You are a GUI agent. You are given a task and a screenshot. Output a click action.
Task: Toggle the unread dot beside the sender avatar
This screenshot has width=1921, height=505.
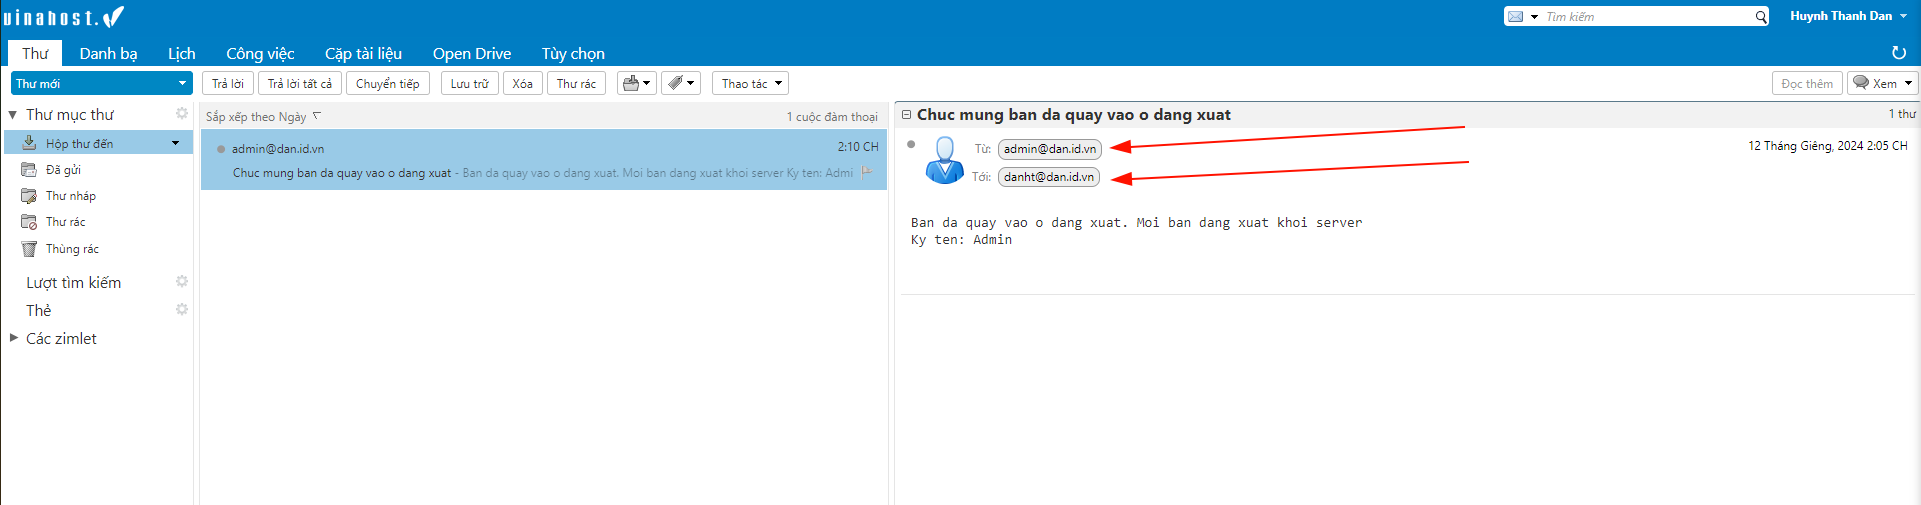click(911, 145)
